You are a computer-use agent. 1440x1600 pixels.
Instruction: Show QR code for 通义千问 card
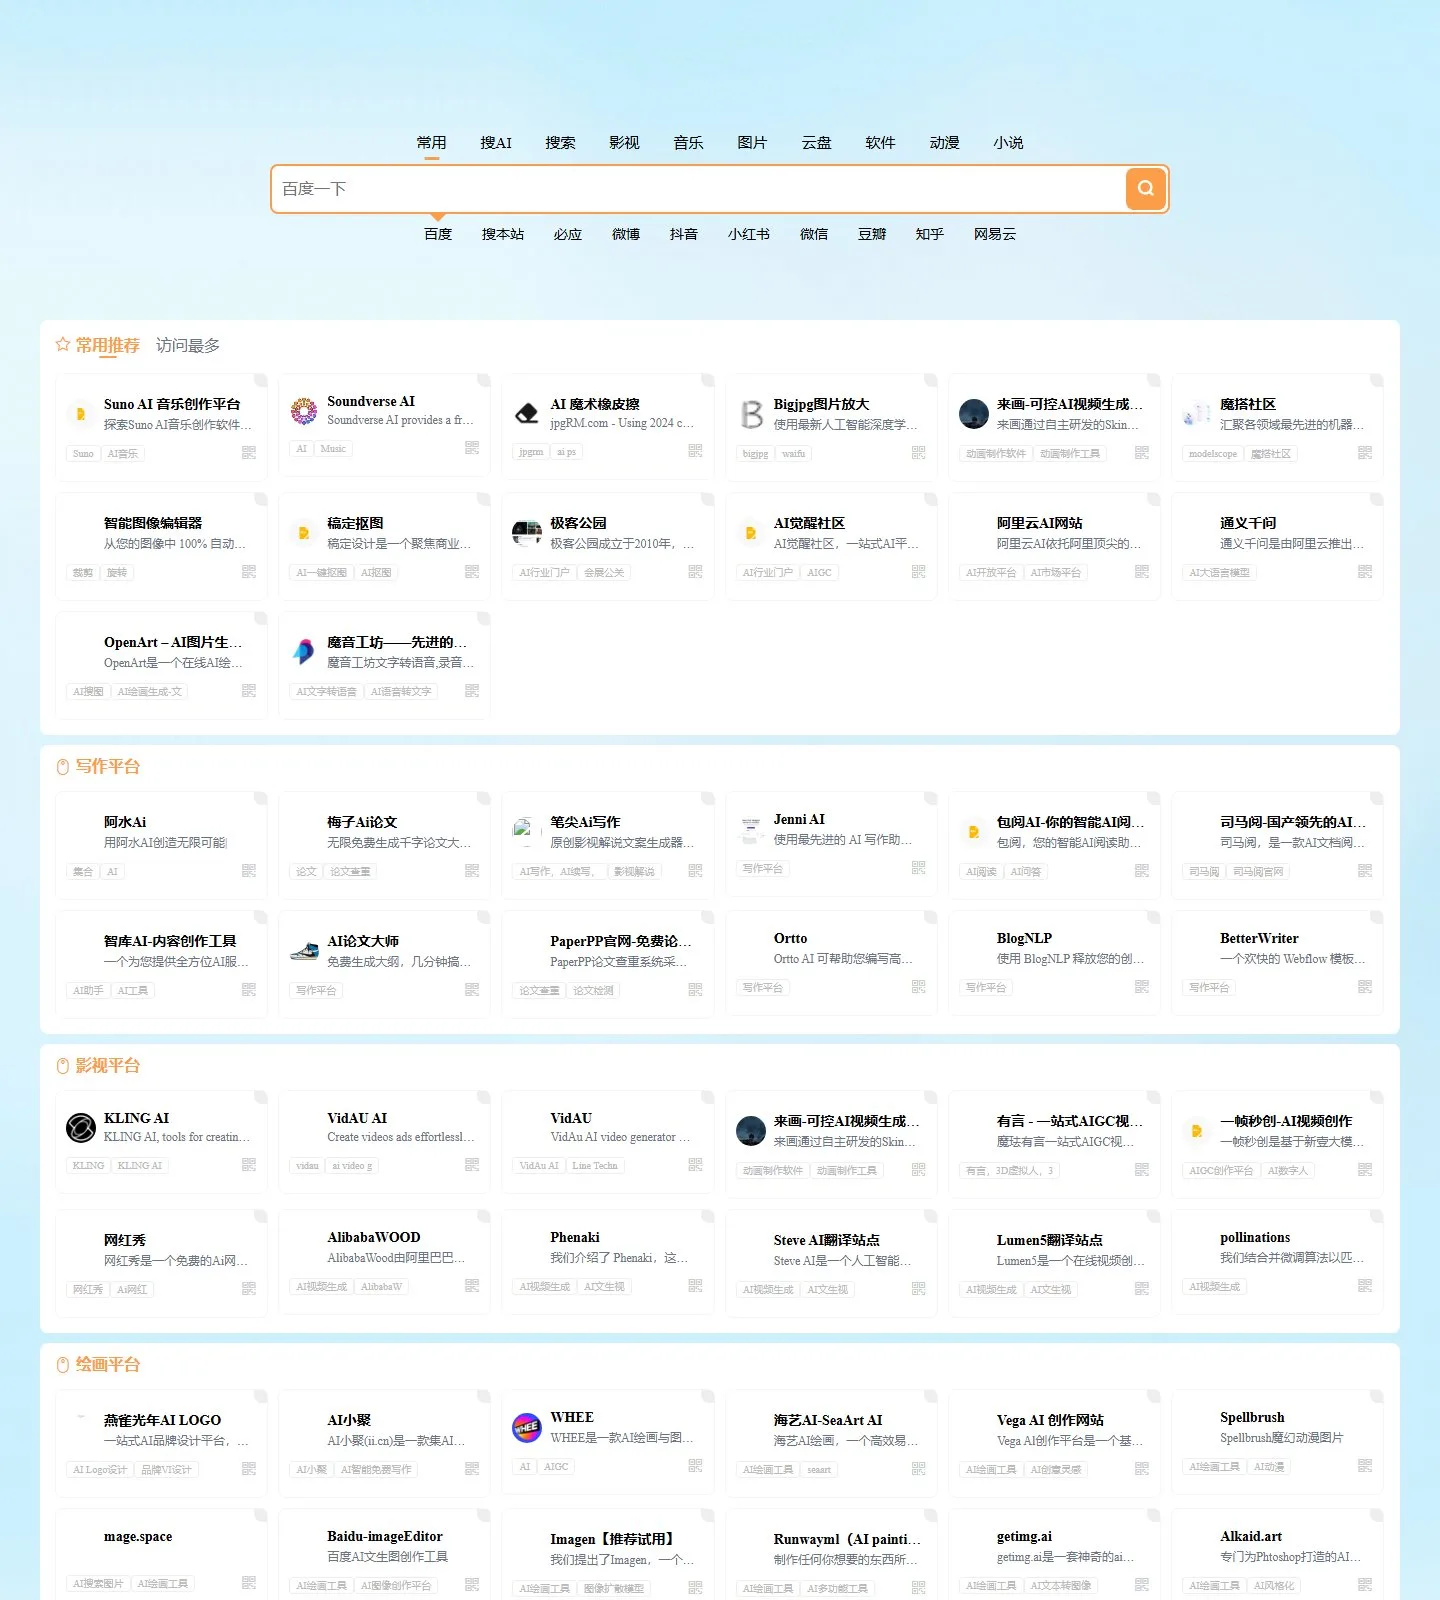1365,571
